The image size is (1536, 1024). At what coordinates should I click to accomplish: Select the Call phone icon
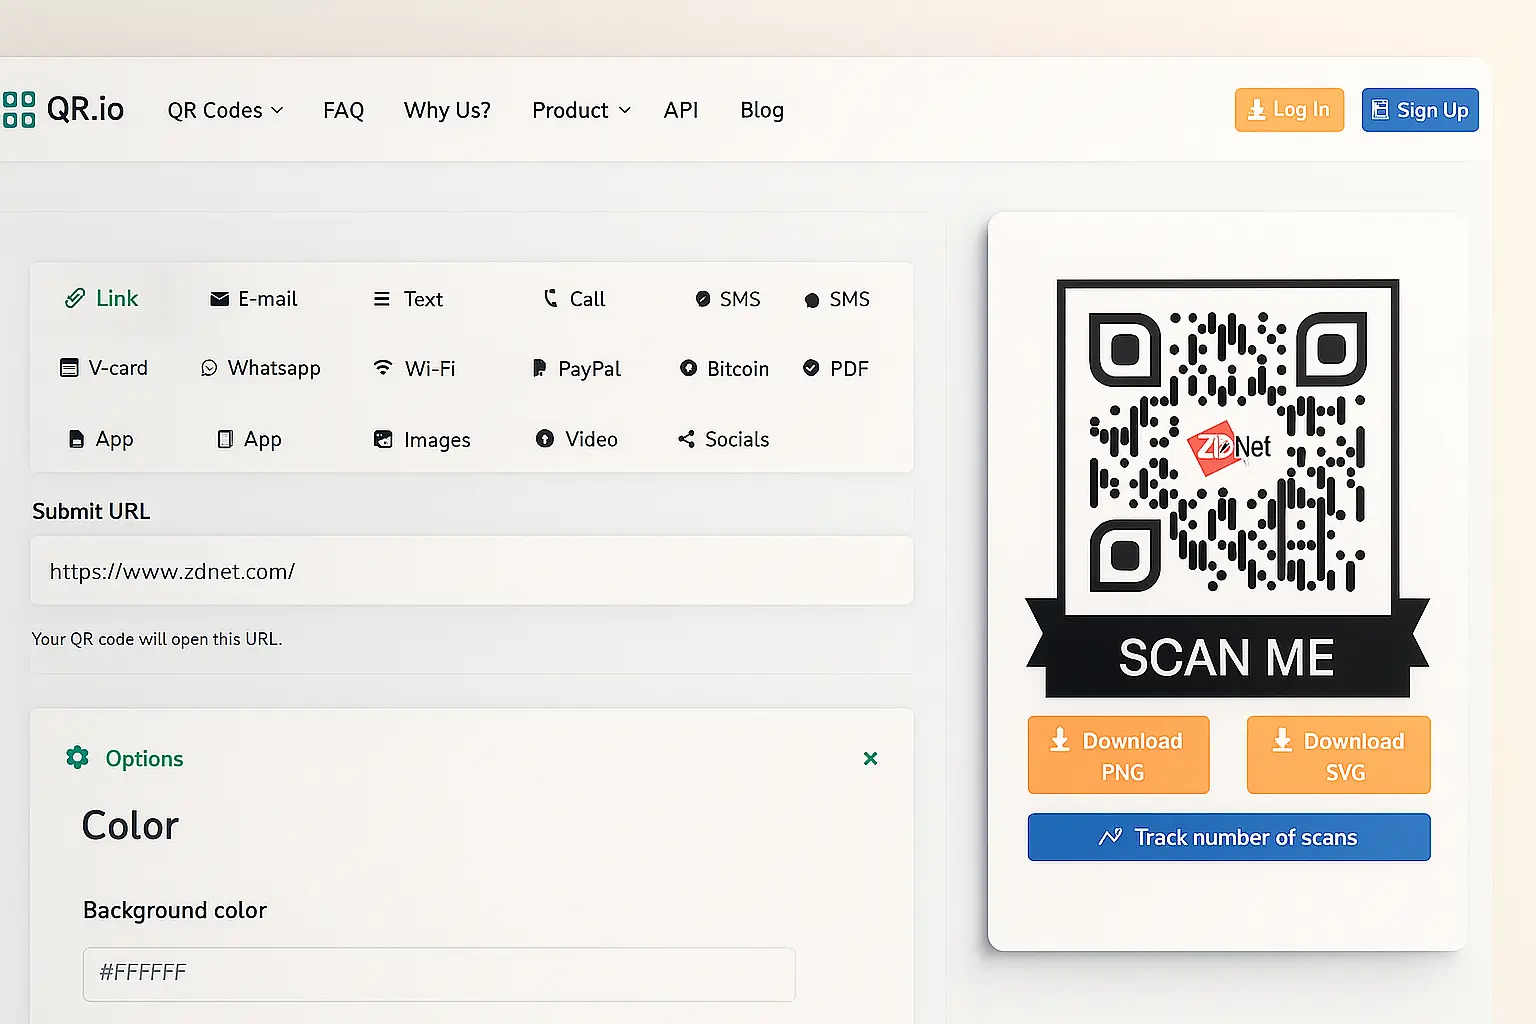click(x=550, y=298)
